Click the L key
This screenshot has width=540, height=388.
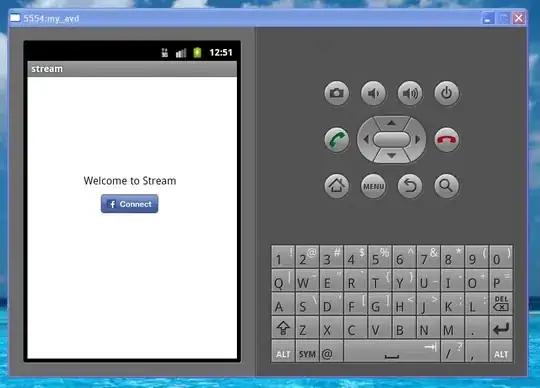click(x=477, y=303)
